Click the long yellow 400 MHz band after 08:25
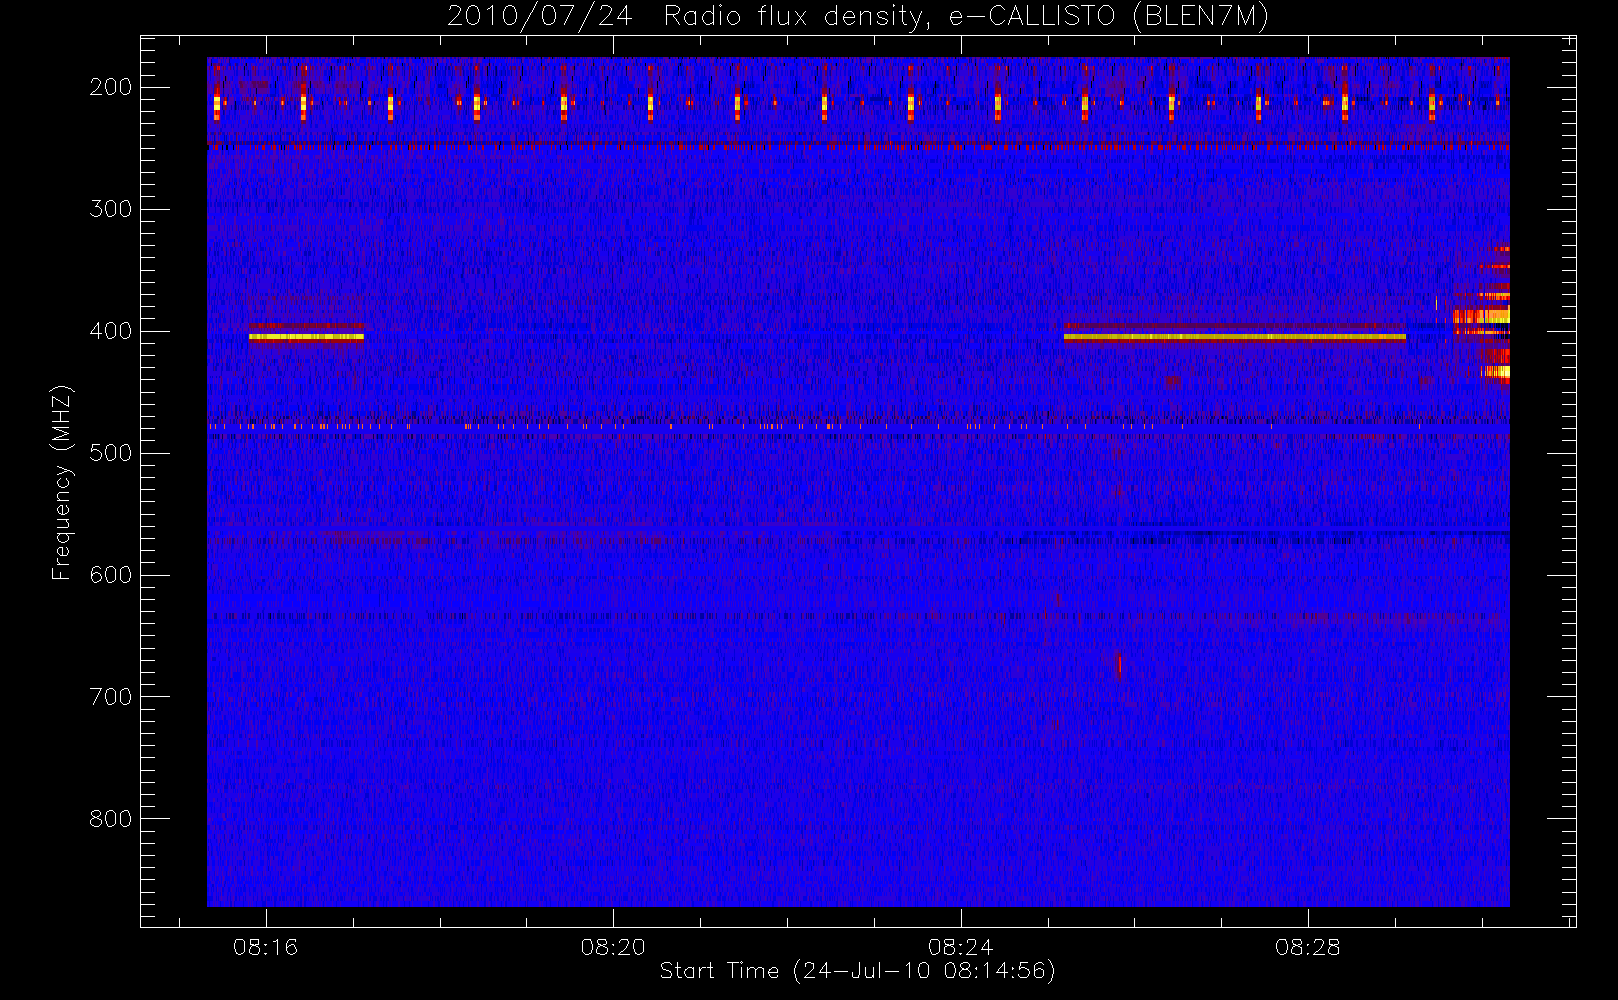The width and height of the screenshot is (1618, 1000). tap(1235, 337)
